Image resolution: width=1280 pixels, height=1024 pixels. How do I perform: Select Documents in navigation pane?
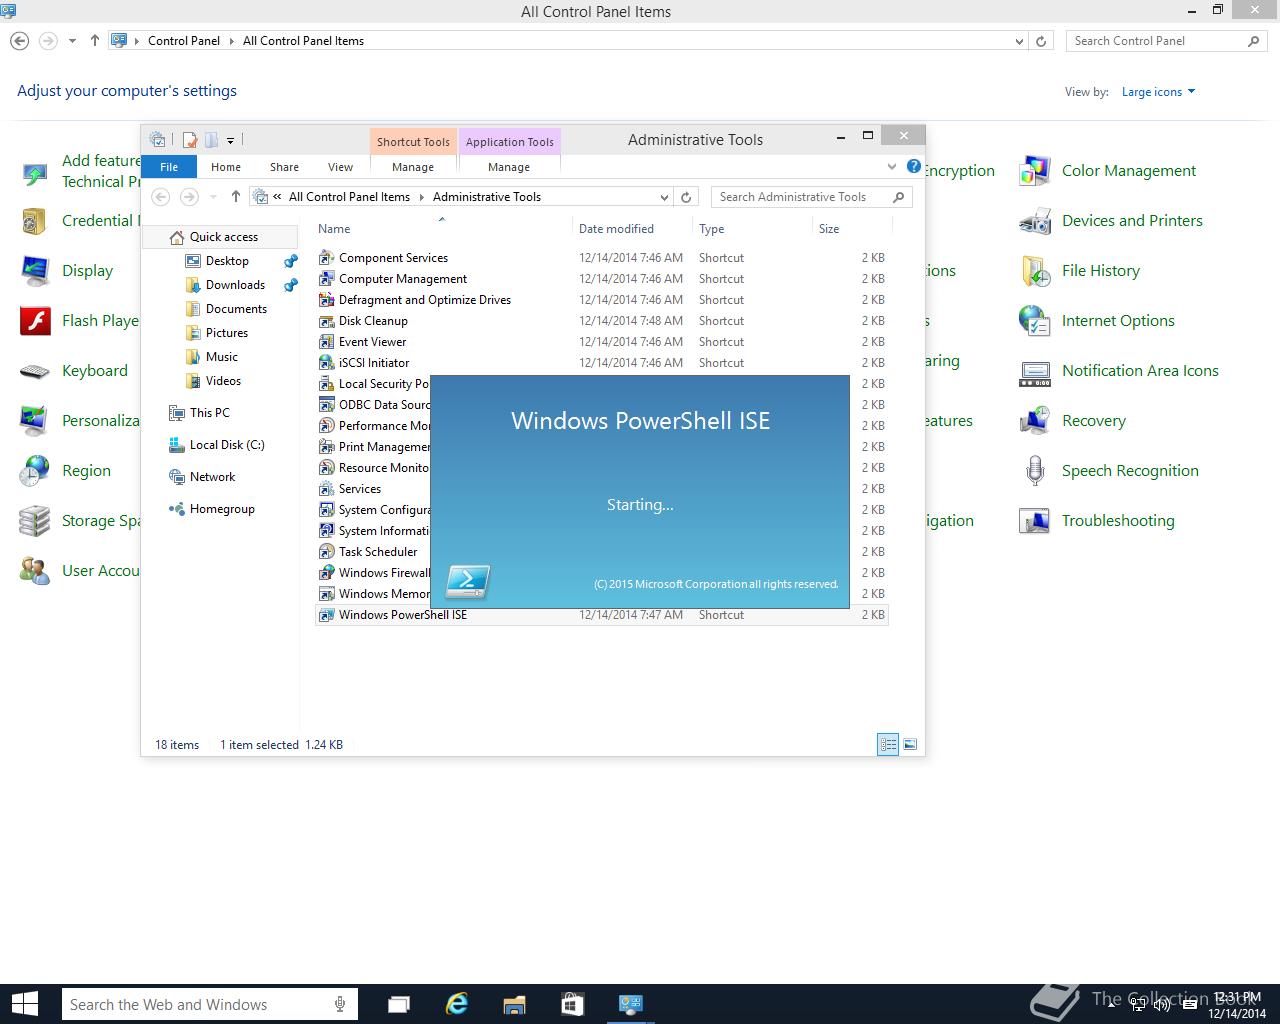coord(236,309)
